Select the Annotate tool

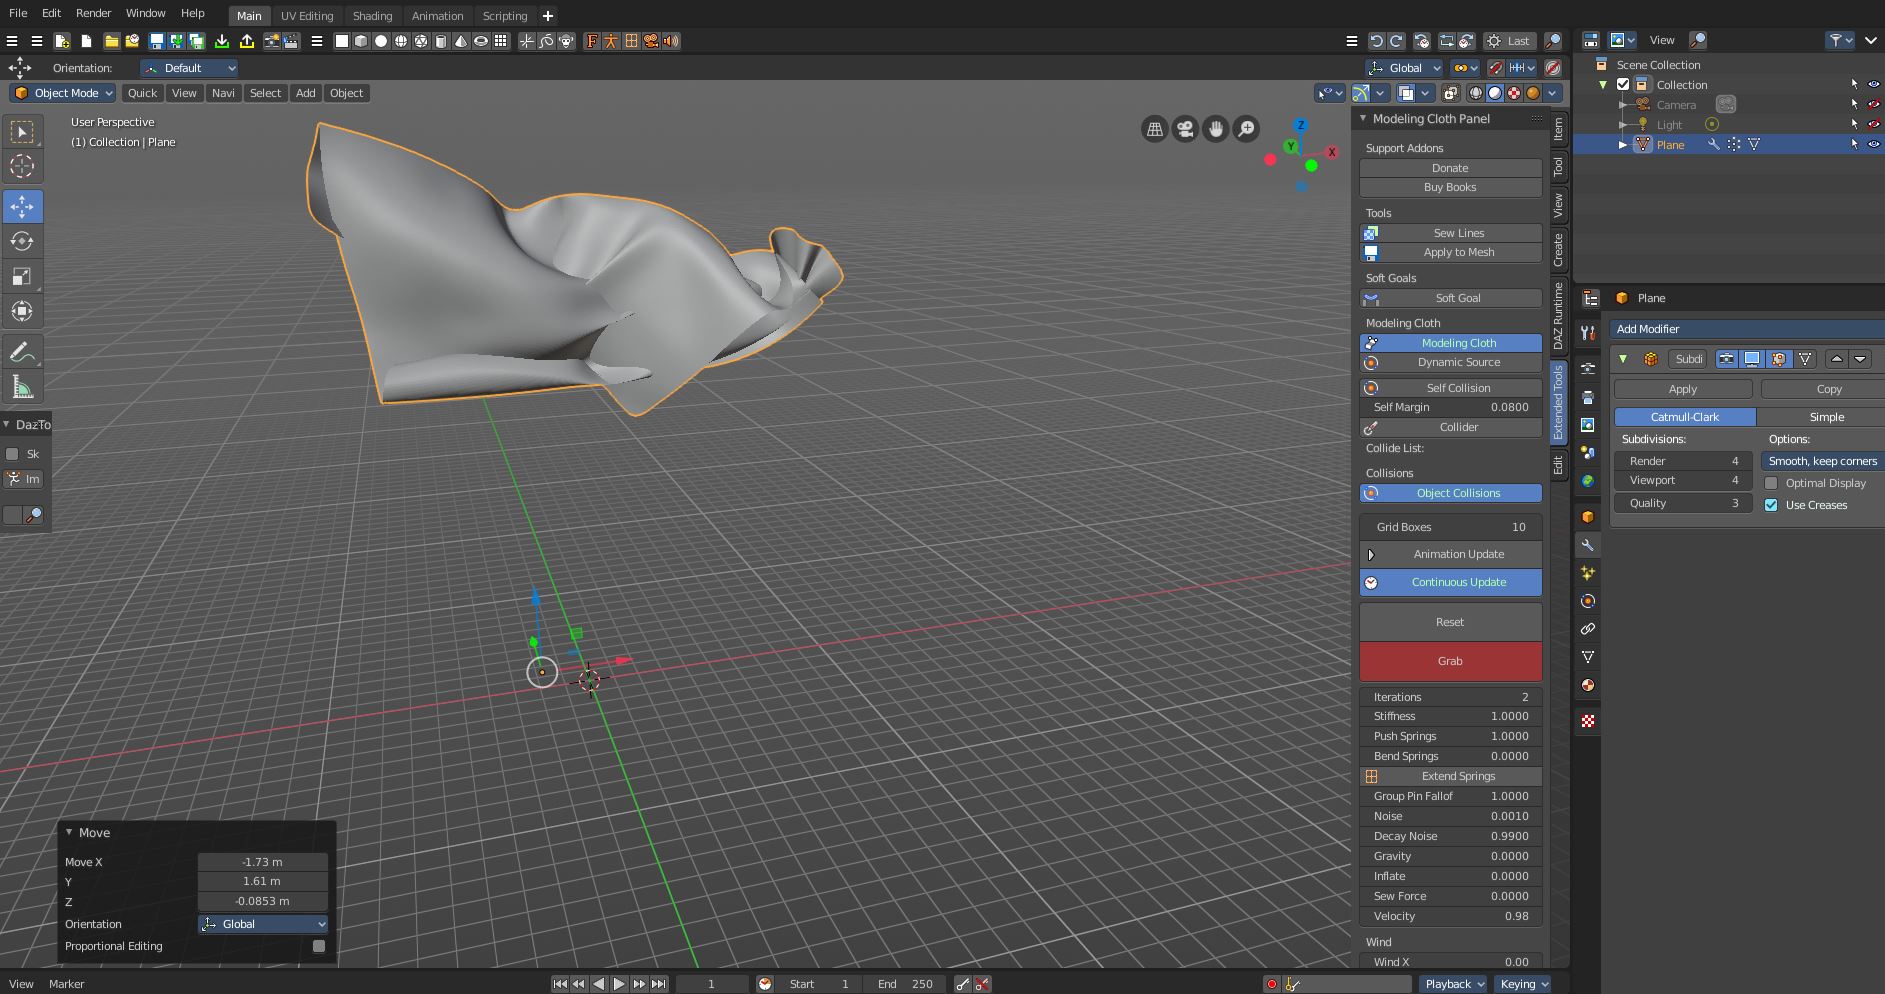(x=22, y=352)
